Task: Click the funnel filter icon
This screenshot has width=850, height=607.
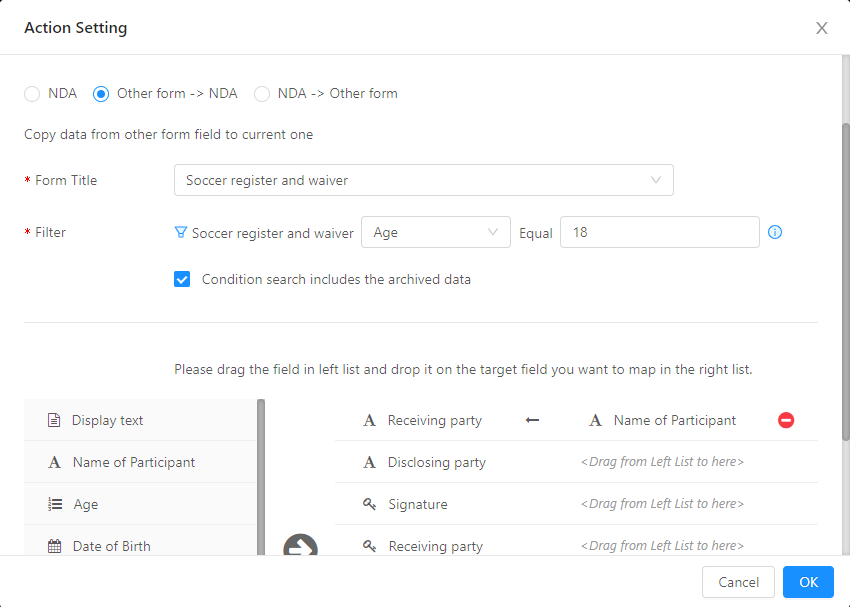Action: (x=181, y=233)
